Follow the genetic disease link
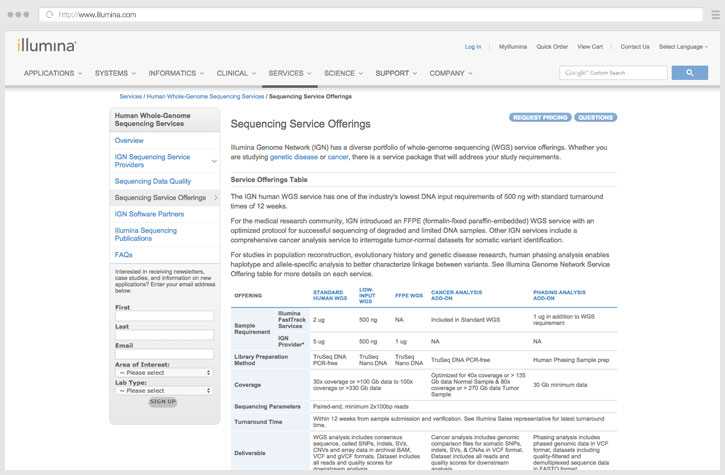 pos(294,157)
